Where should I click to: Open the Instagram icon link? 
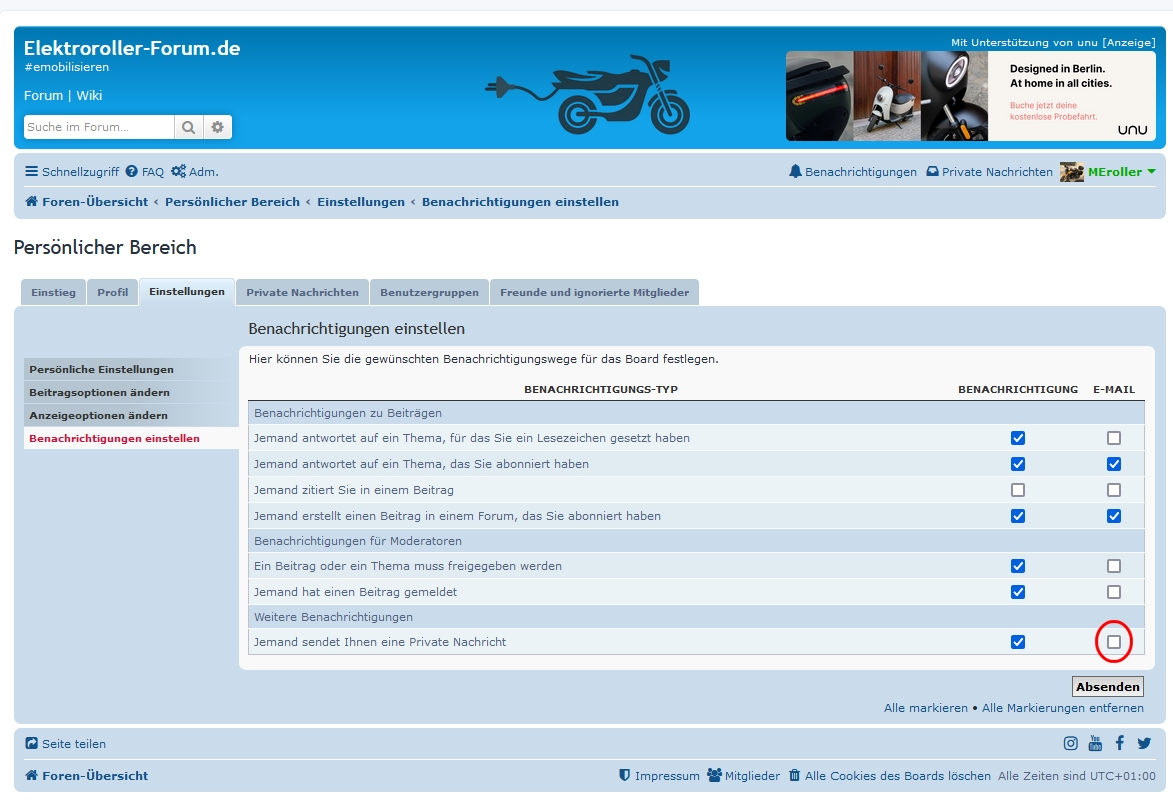click(x=1070, y=743)
